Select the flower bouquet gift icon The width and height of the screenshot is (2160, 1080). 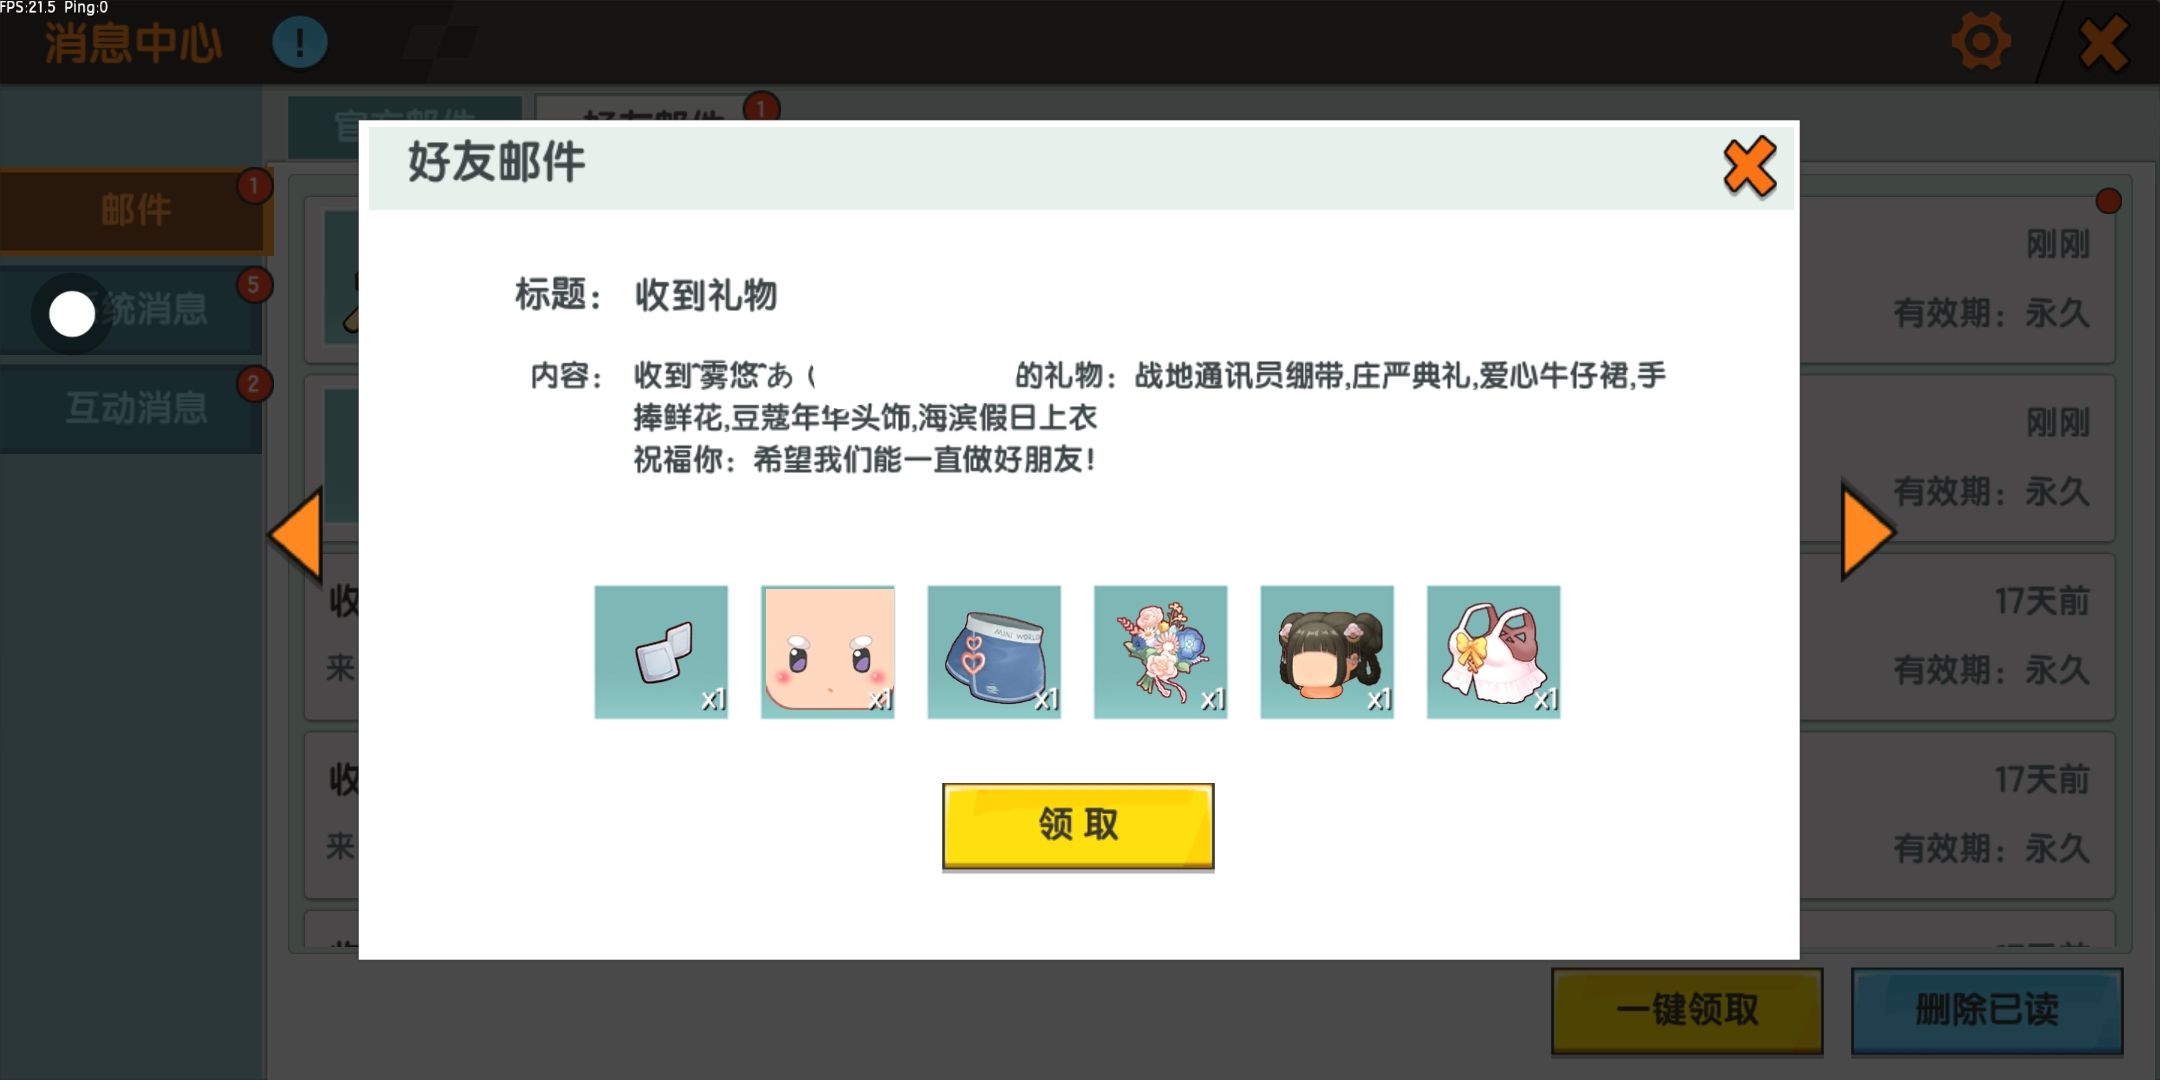1161,652
